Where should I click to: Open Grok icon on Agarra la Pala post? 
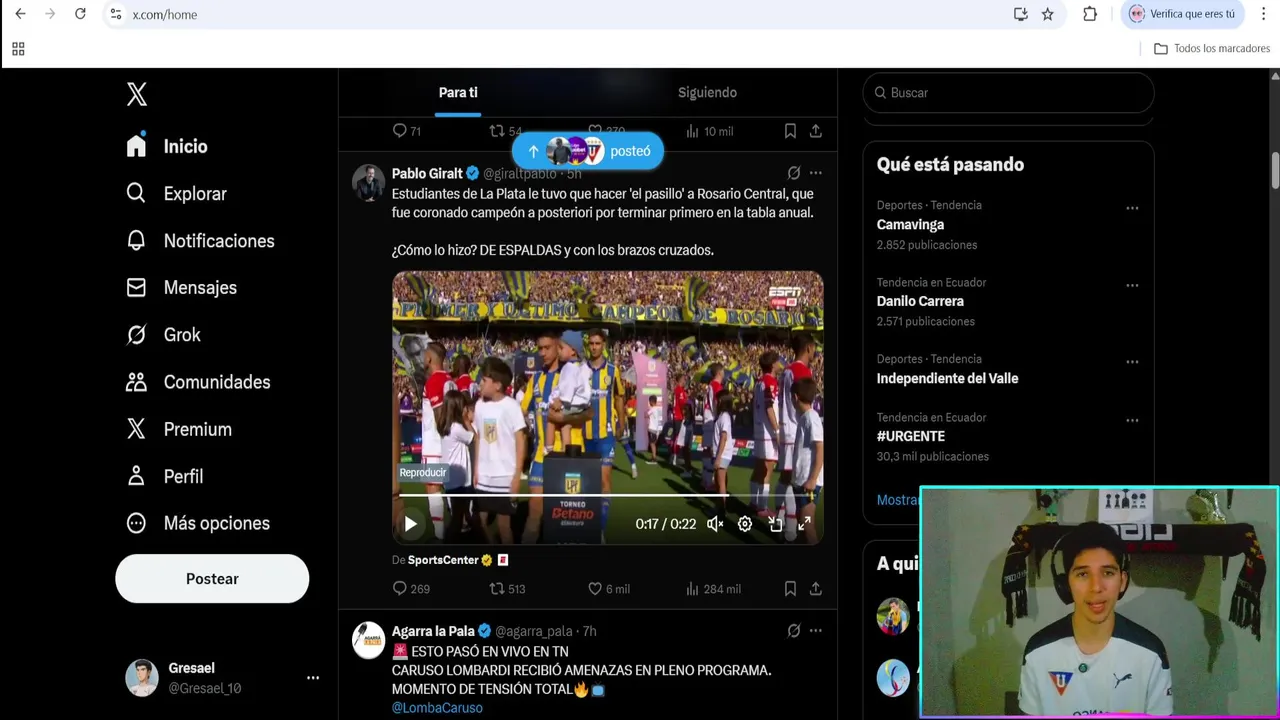[793, 631]
